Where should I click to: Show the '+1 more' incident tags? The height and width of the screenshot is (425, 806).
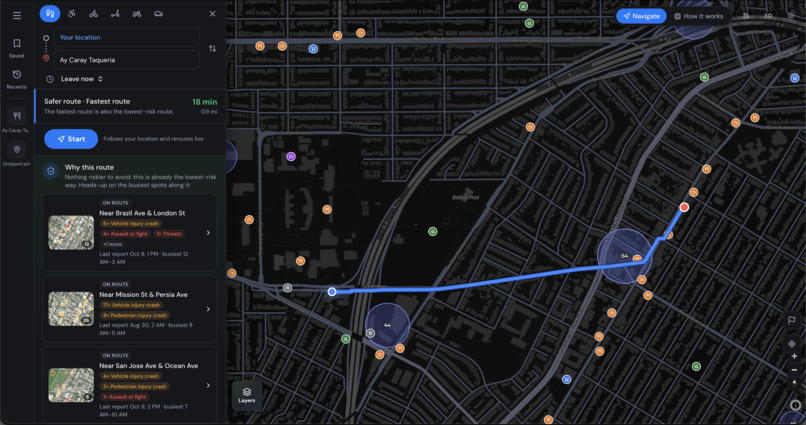point(112,244)
